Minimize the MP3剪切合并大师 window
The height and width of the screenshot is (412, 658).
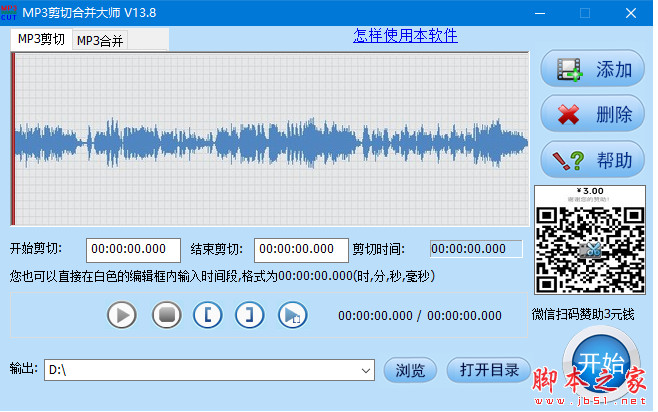pyautogui.click(x=540, y=13)
